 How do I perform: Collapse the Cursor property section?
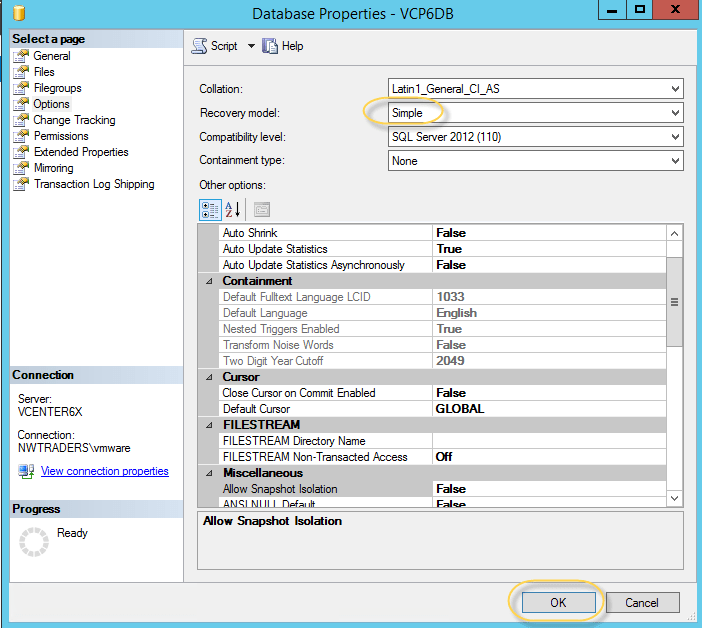[209, 377]
